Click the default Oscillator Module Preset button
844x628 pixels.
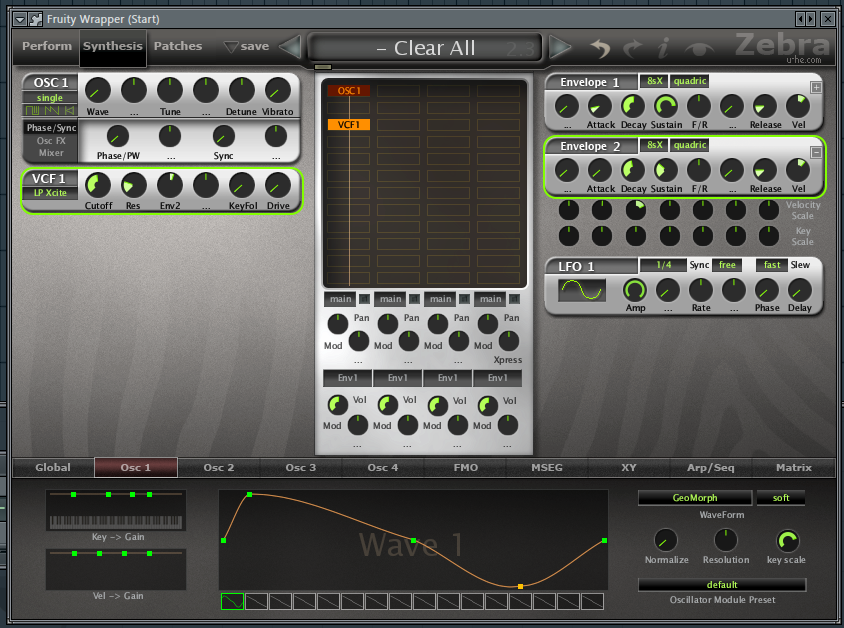pos(722,585)
